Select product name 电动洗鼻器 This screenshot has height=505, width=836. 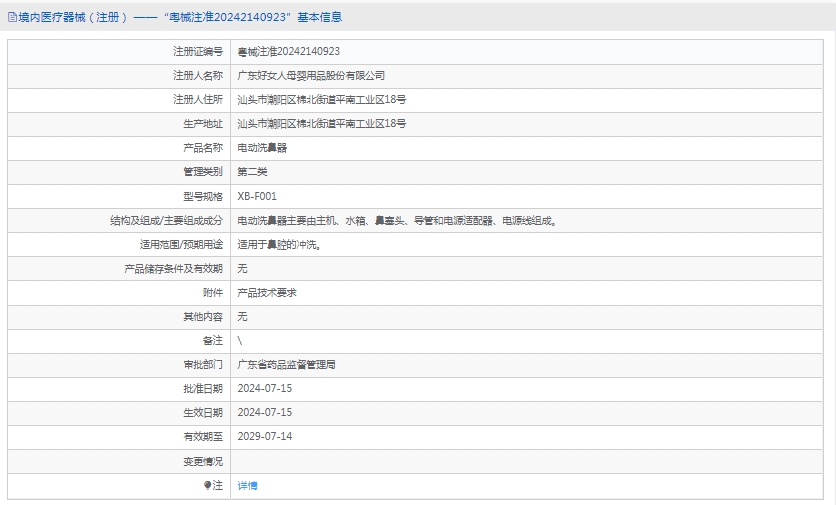262,147
